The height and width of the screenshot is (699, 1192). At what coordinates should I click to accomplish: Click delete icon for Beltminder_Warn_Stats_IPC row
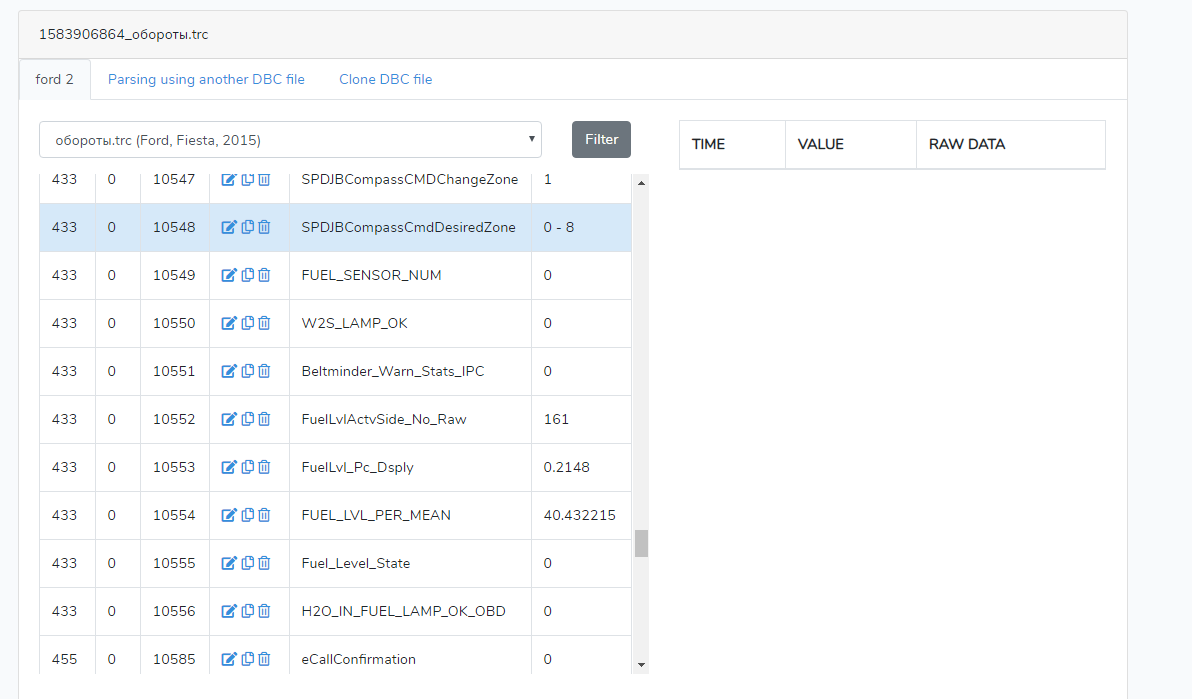(x=264, y=371)
